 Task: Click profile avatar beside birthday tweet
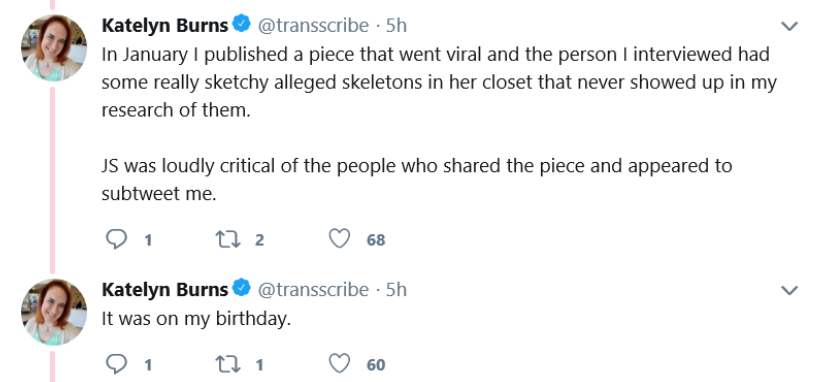click(54, 312)
